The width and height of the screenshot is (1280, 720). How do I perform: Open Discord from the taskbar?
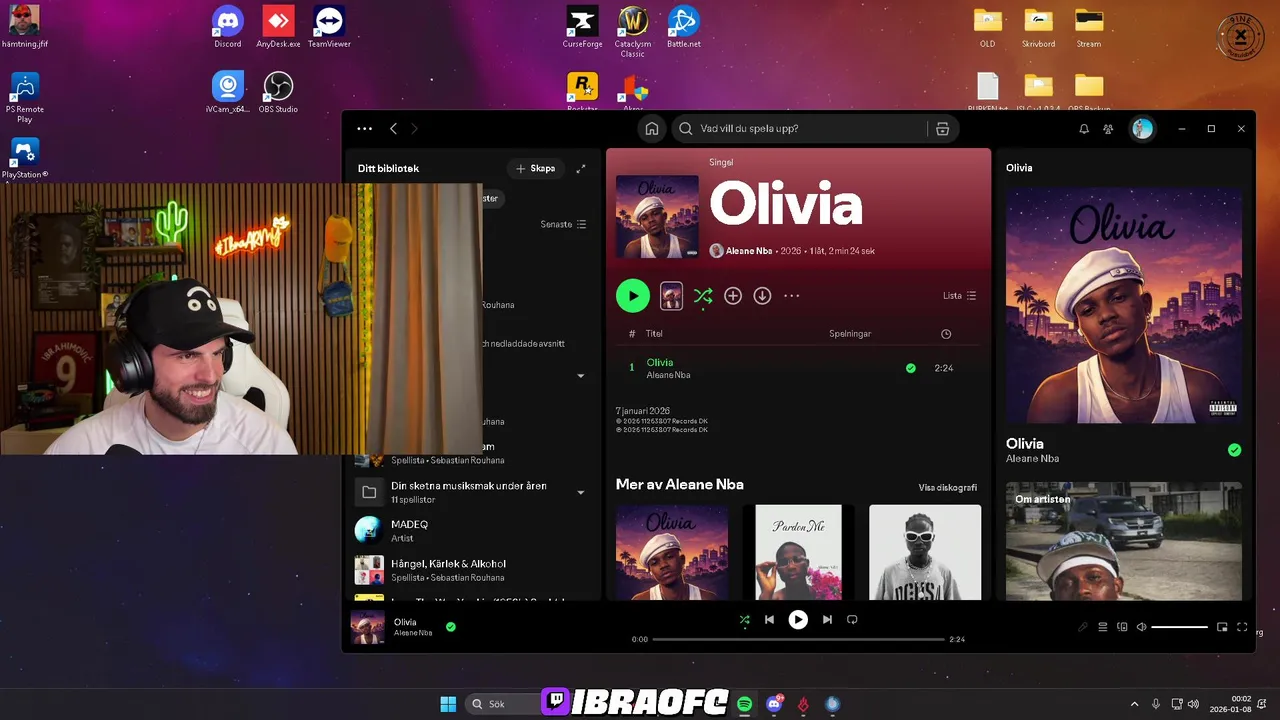774,704
